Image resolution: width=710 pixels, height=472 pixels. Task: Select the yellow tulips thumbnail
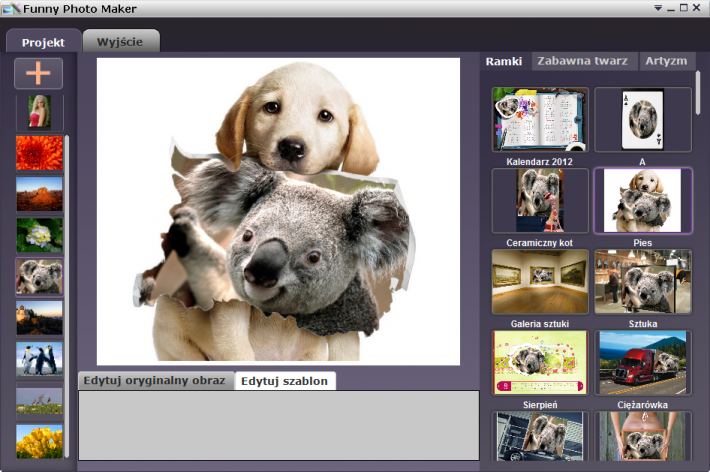pyautogui.click(x=39, y=442)
